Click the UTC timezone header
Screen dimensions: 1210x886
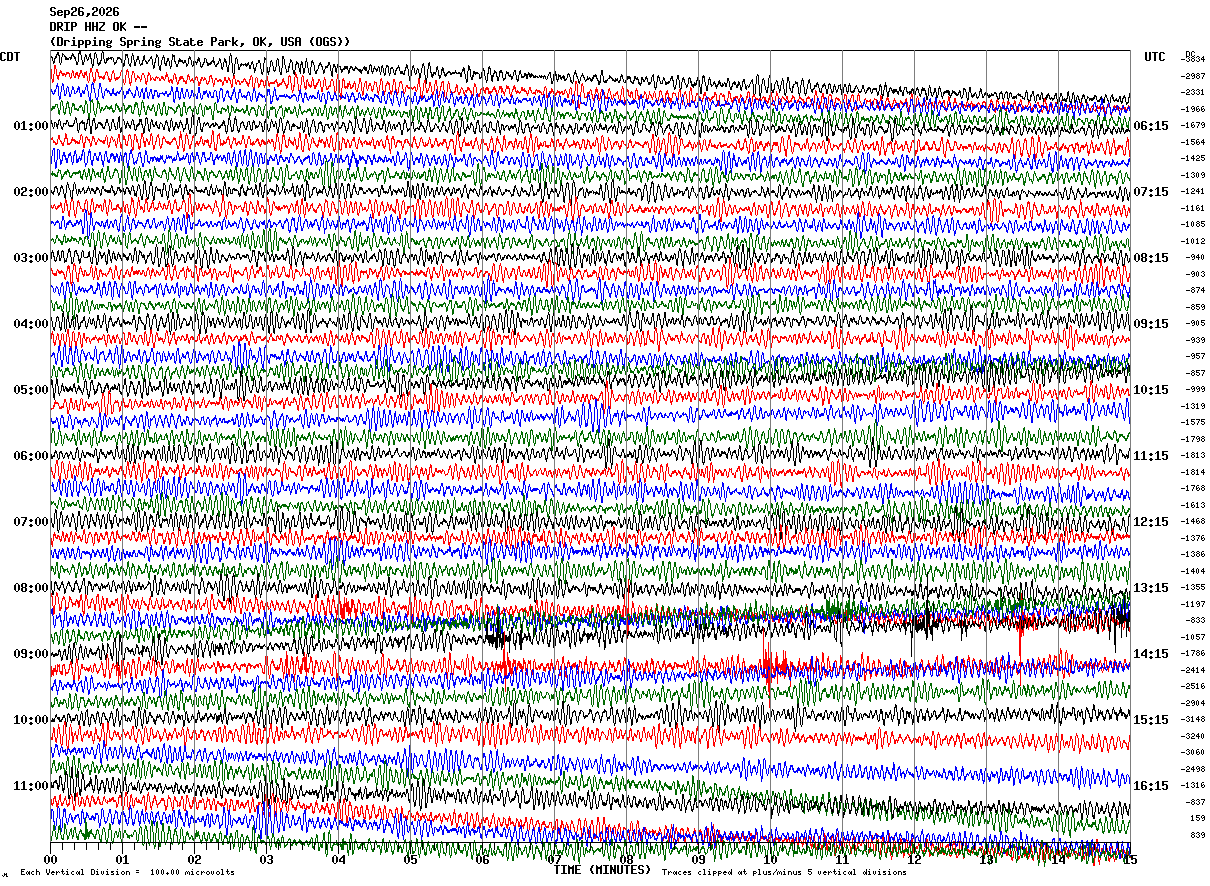(x=1155, y=57)
